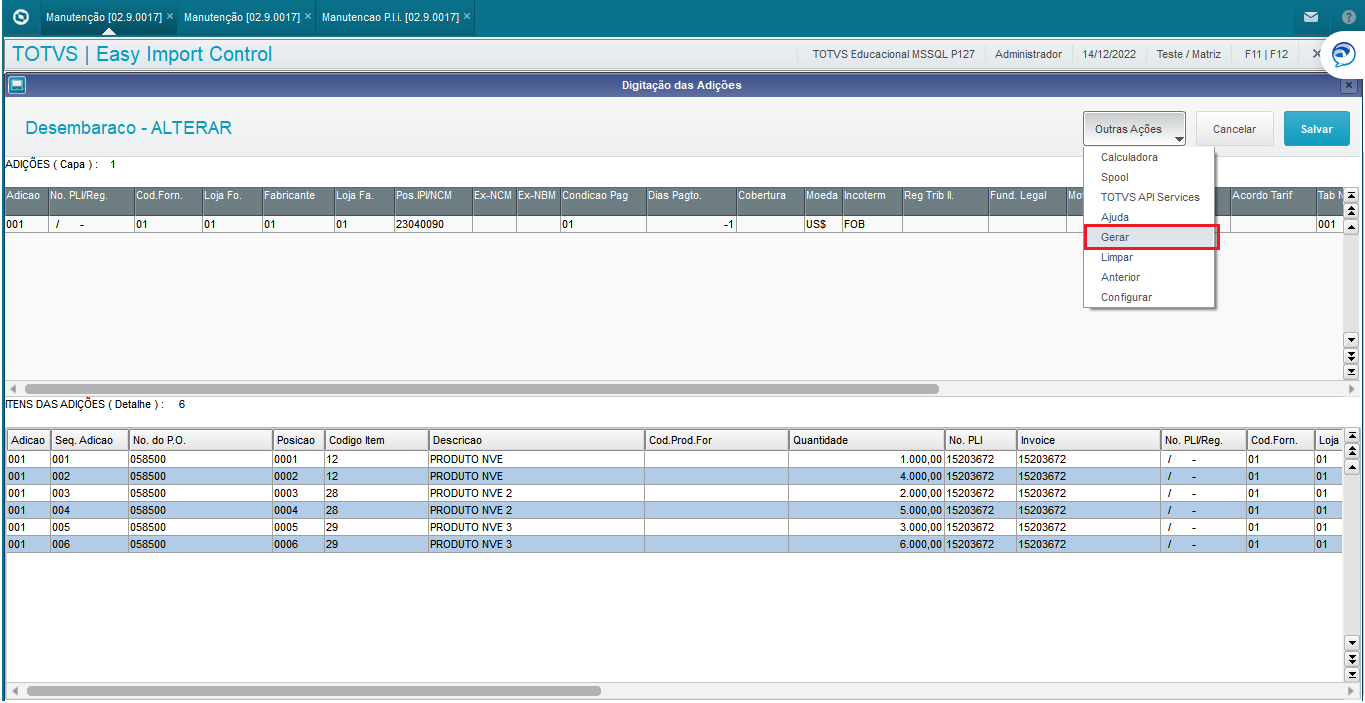Viewport: 1365px width, 703px height.
Task: Click the Incoterm column header
Action: pyautogui.click(x=871, y=201)
